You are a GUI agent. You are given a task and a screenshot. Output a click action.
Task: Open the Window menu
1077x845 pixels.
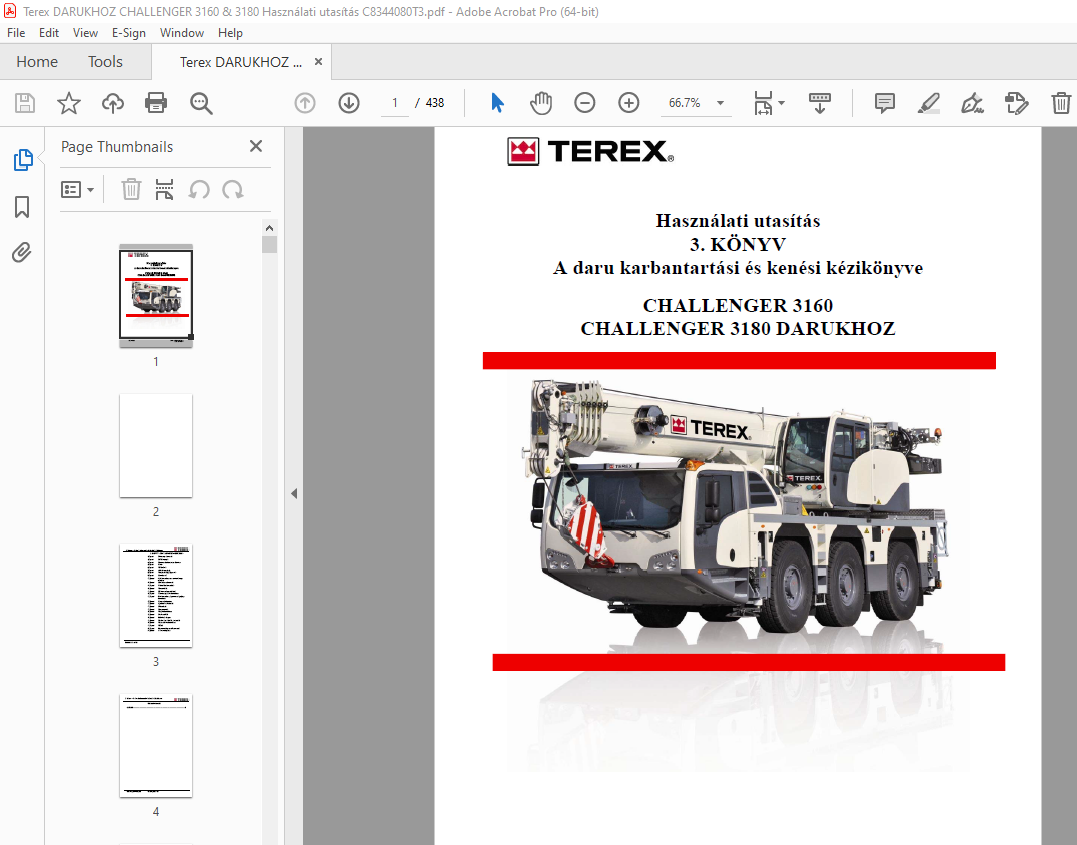pos(182,32)
